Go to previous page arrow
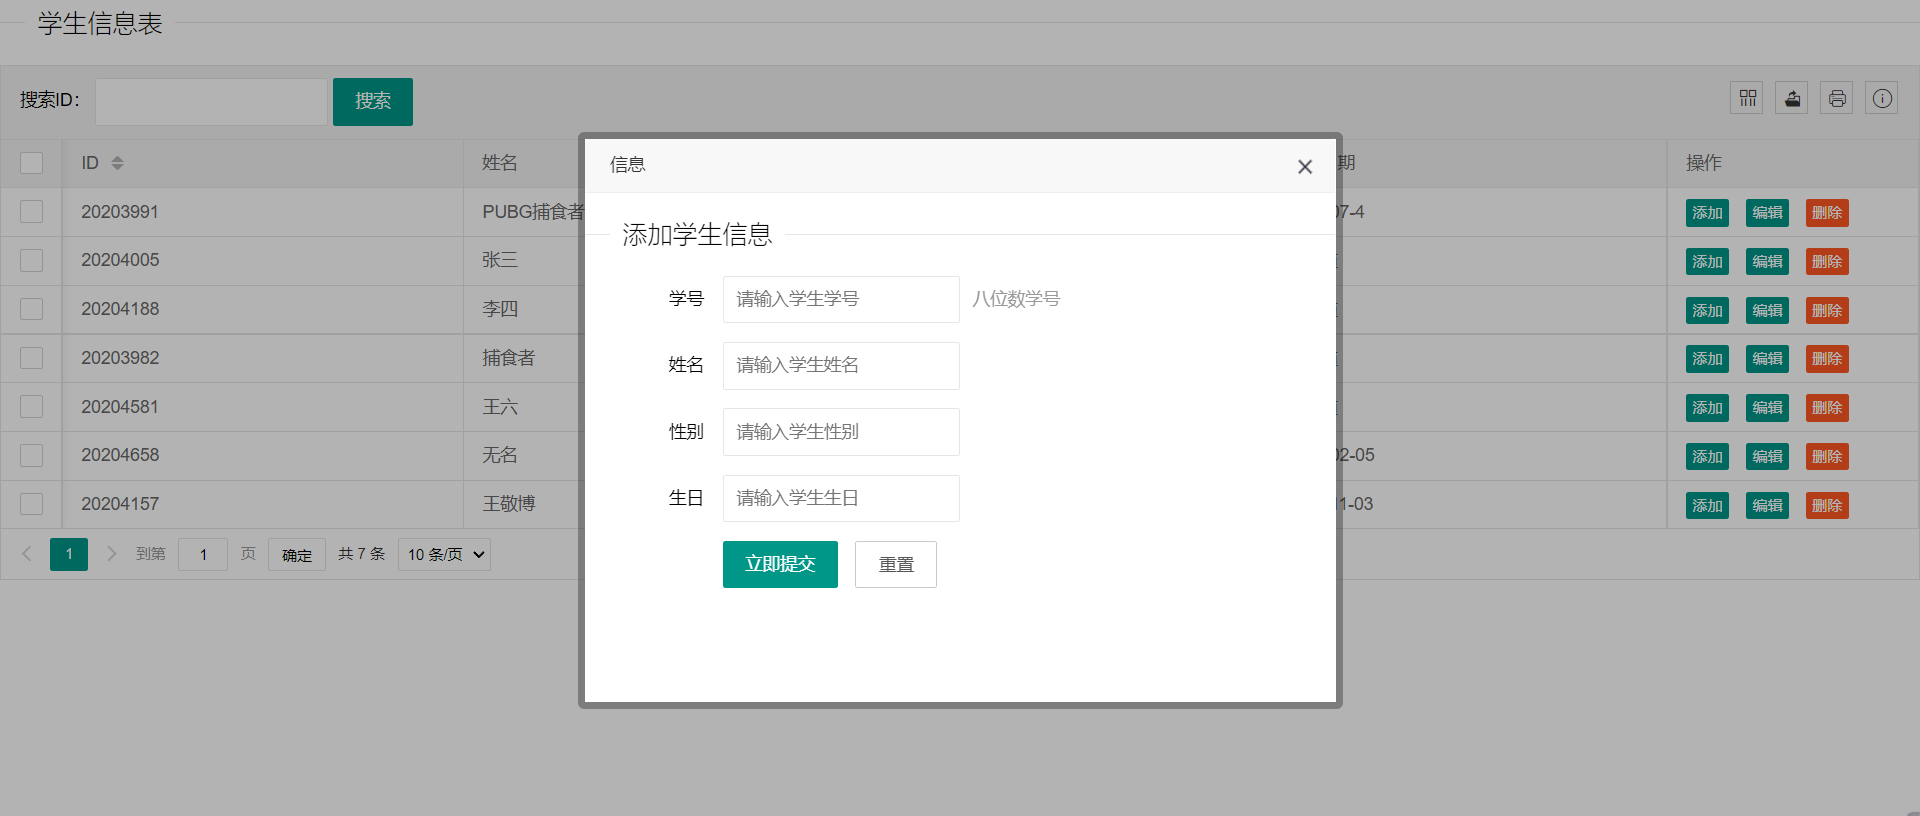The height and width of the screenshot is (816, 1920). click(27, 554)
